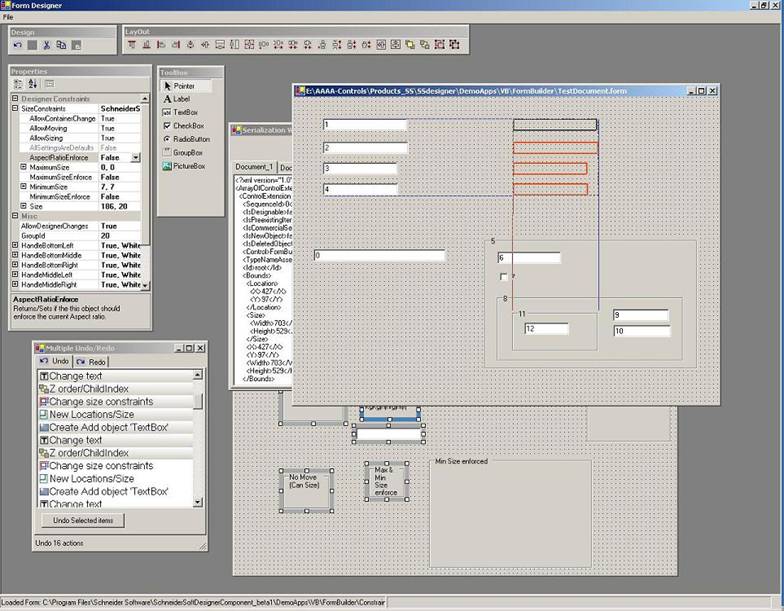The width and height of the screenshot is (784, 611).
Task: Expand the MinimumSize property
Action: [24, 186]
